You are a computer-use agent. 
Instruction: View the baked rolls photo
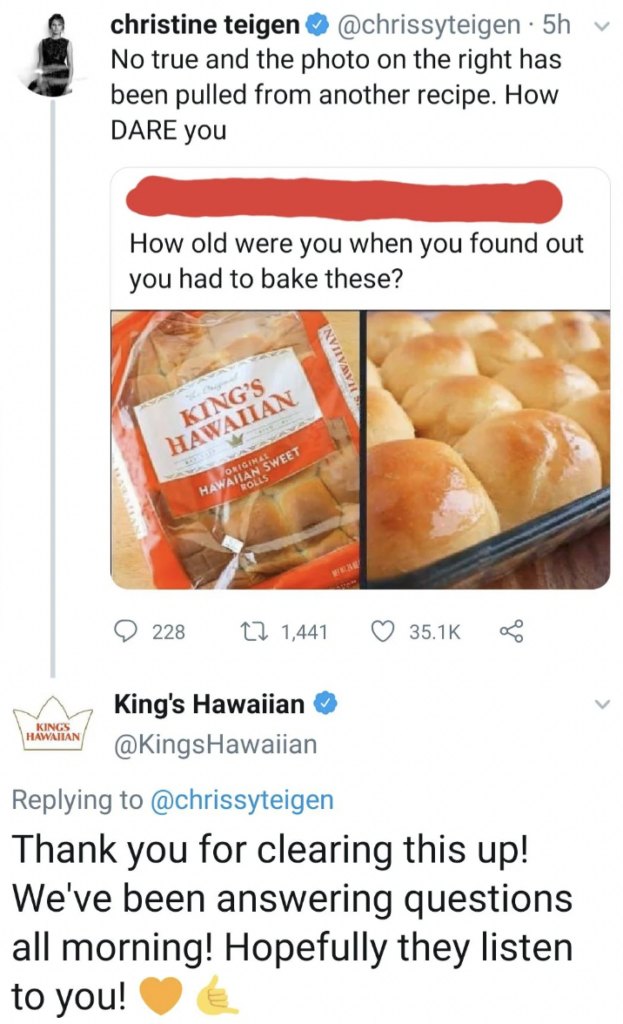[x=488, y=448]
